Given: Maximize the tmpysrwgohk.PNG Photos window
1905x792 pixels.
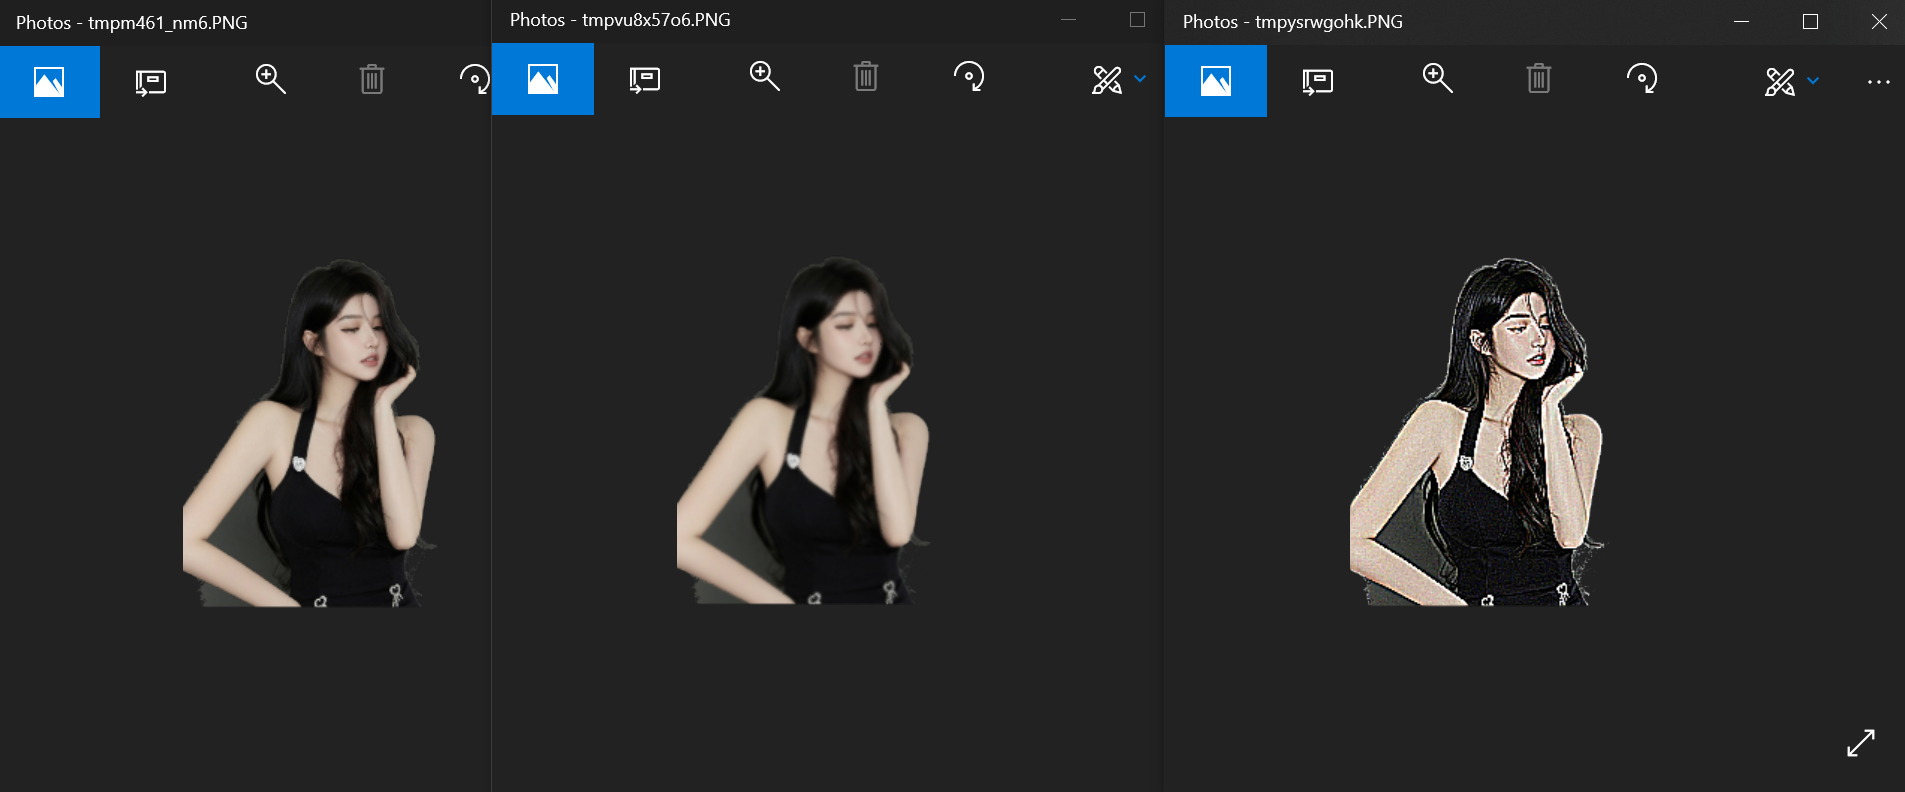Looking at the screenshot, I should (x=1810, y=21).
